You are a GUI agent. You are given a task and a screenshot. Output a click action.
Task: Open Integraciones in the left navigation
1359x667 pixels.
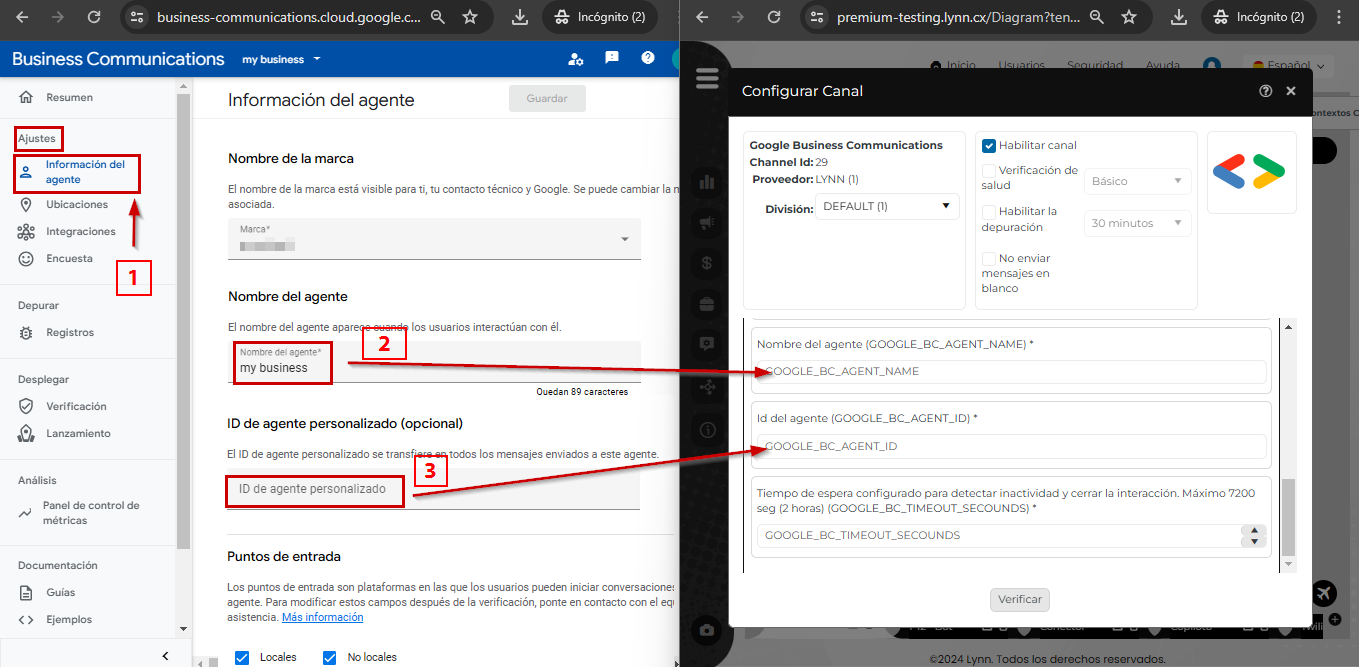tap(80, 231)
